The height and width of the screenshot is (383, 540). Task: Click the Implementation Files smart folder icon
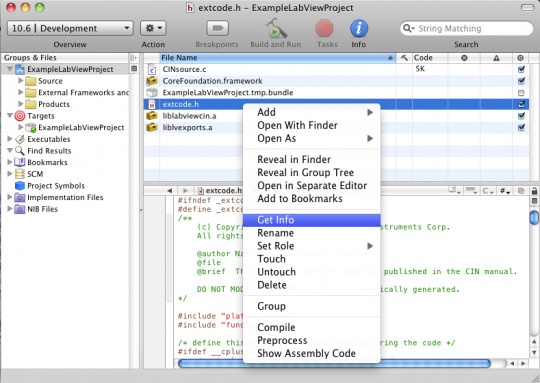[20, 197]
